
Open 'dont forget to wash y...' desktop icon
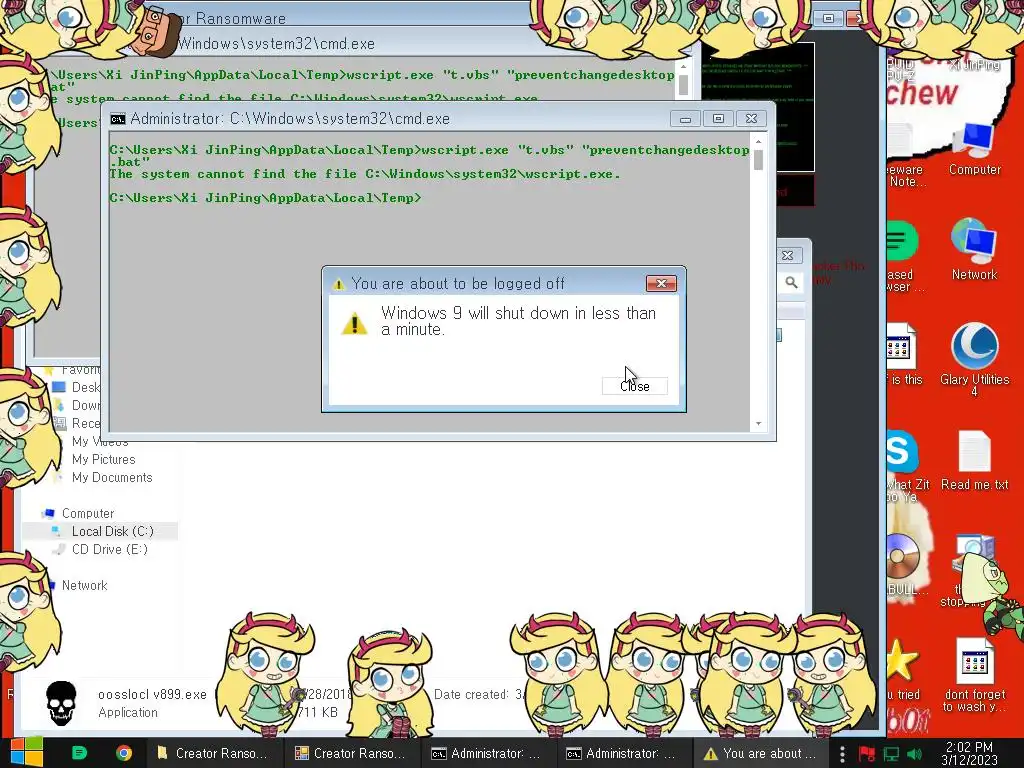tap(974, 675)
